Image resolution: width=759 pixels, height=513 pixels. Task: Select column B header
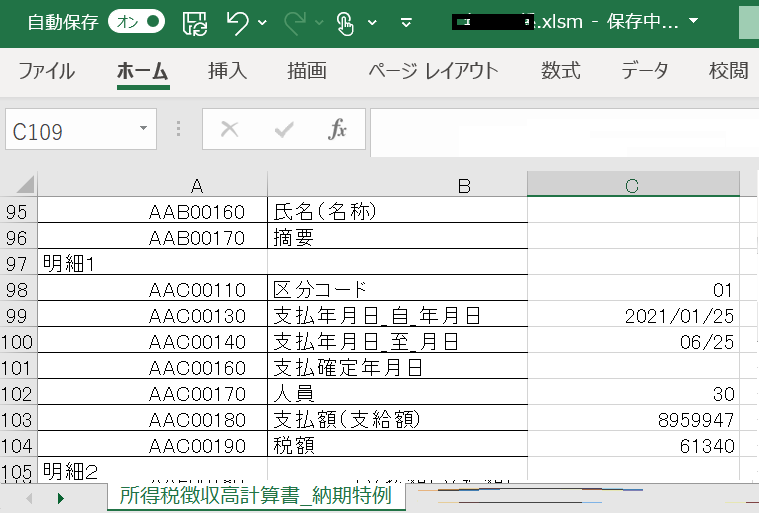click(397, 185)
